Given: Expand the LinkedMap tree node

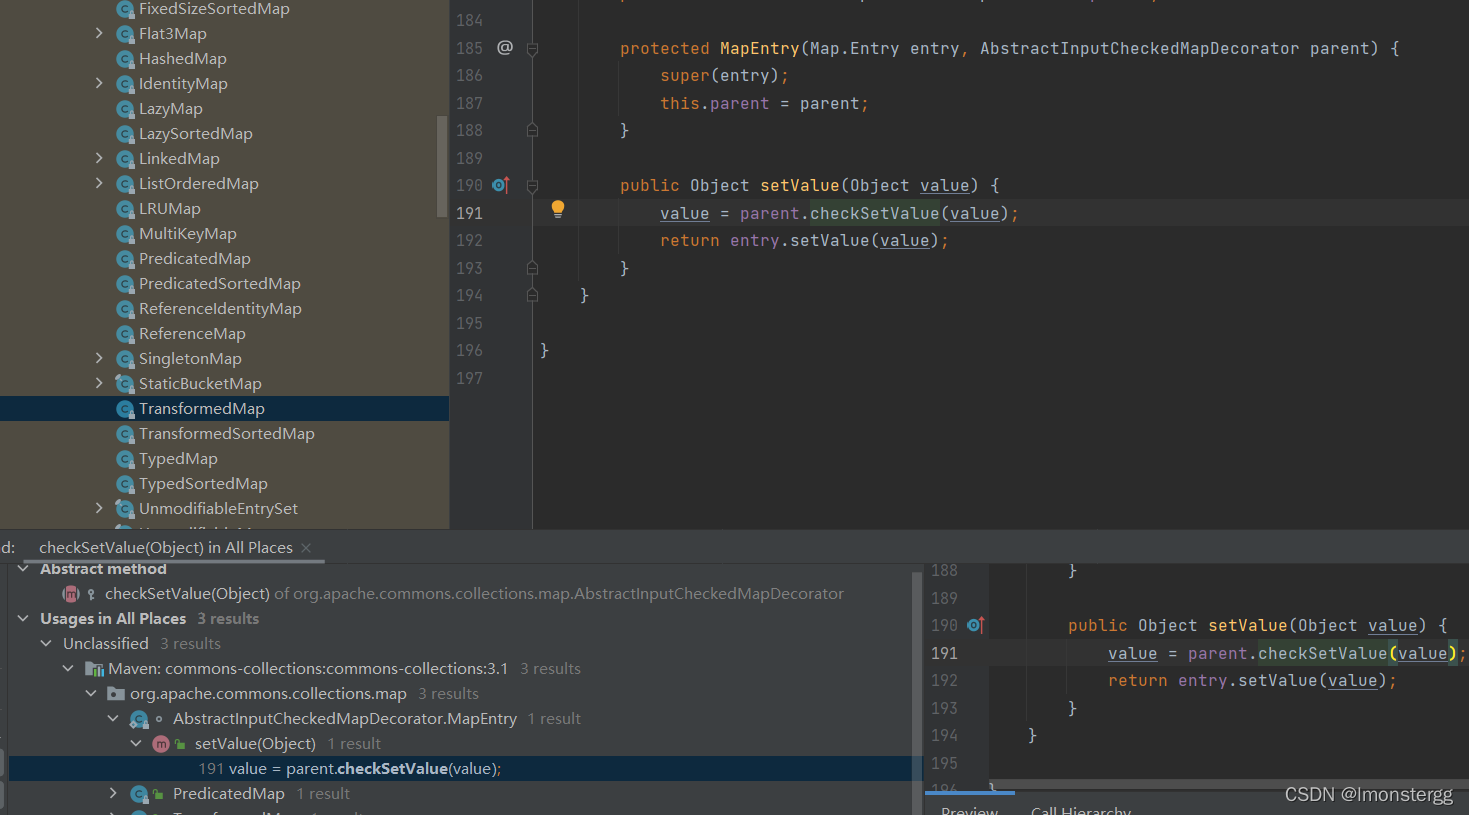Looking at the screenshot, I should (99, 159).
